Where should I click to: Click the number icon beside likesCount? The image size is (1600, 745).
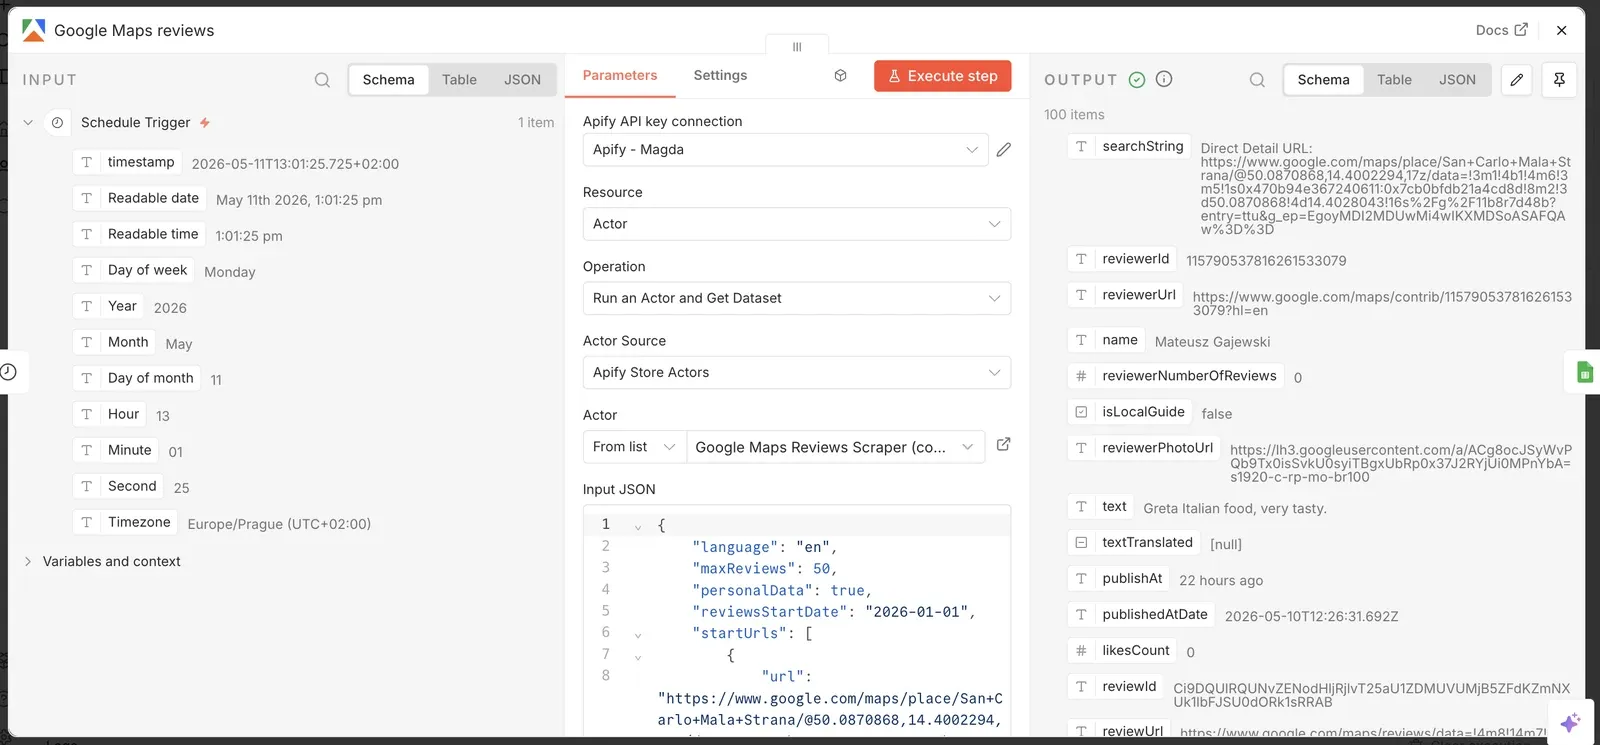(1081, 651)
